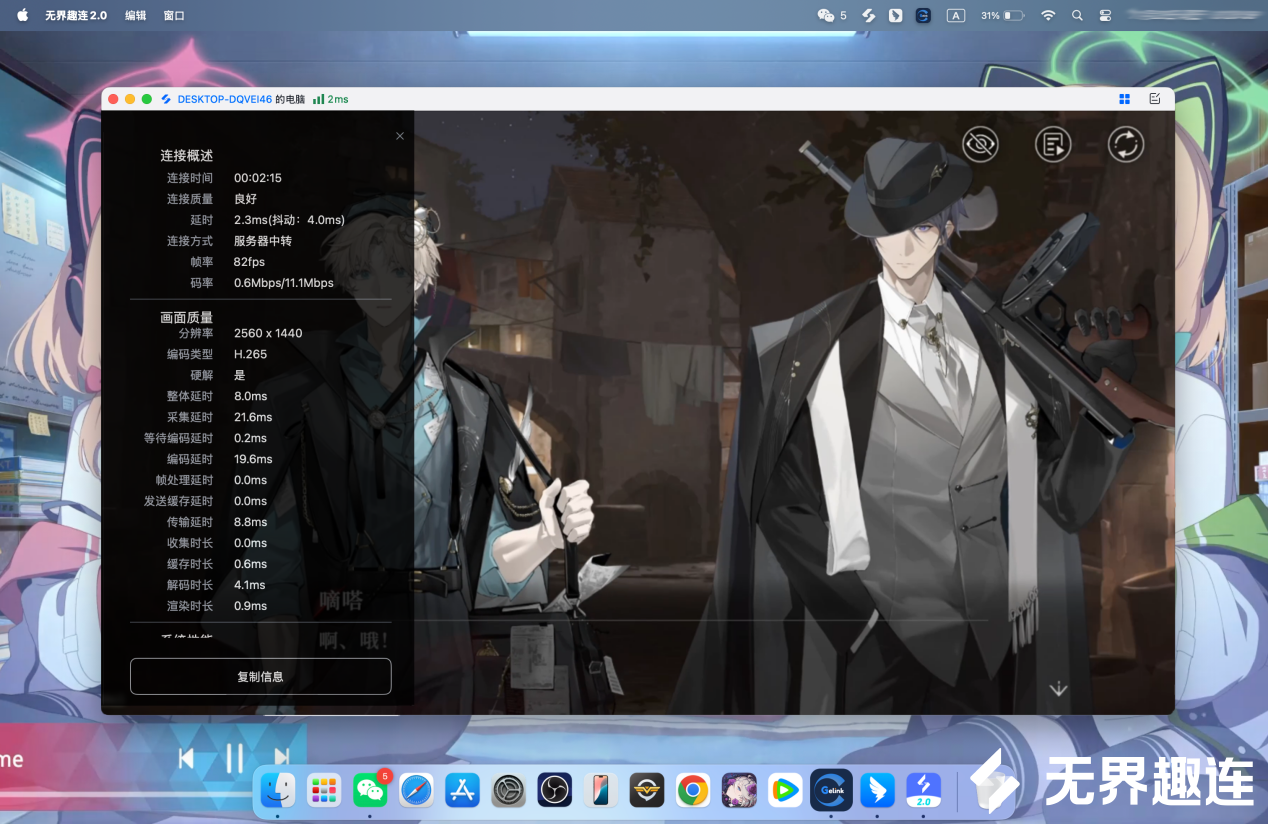Open the anime character game icon in the dock
The image size is (1268, 824).
click(740, 790)
